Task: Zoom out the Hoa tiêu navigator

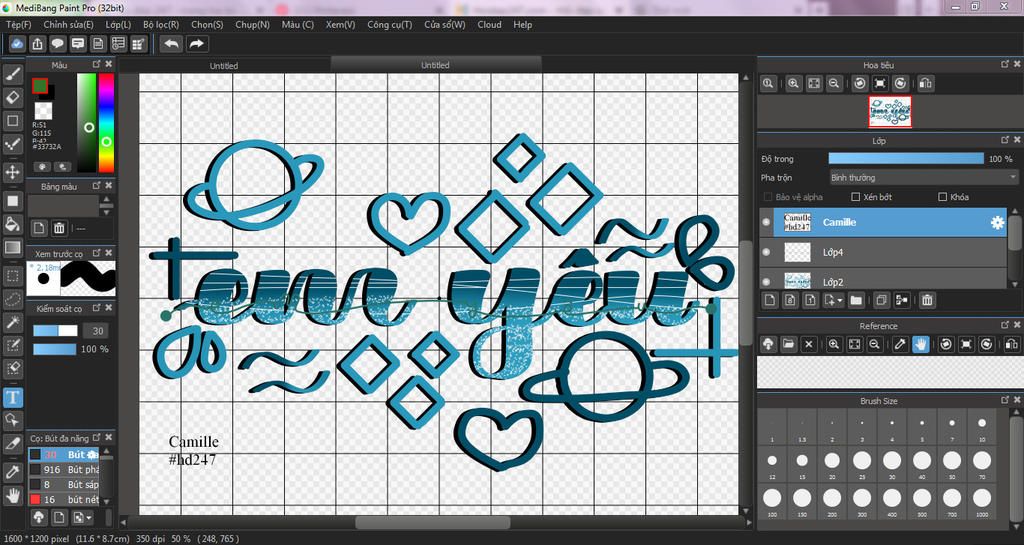Action: pyautogui.click(x=833, y=84)
